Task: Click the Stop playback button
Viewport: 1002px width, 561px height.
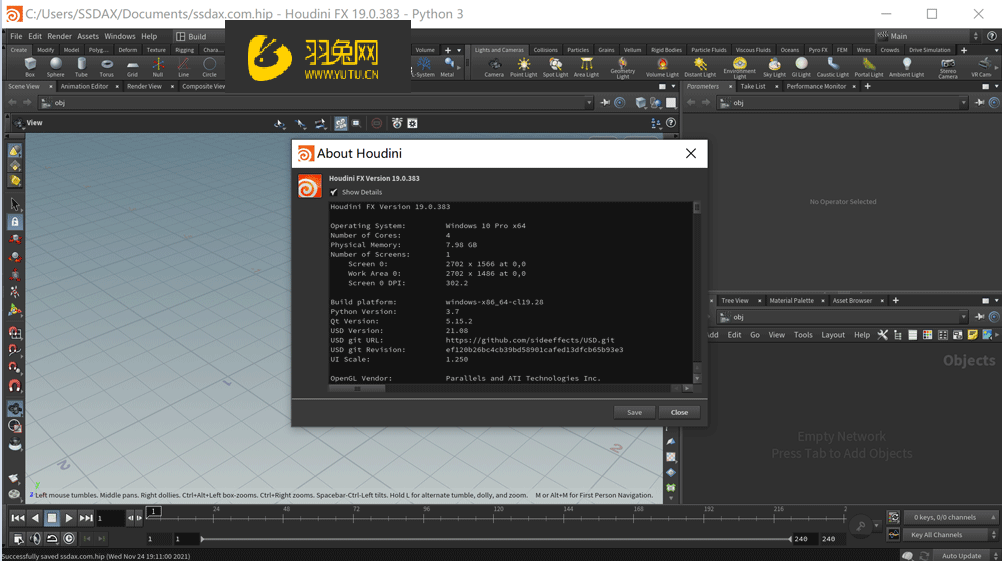Action: coord(52,518)
